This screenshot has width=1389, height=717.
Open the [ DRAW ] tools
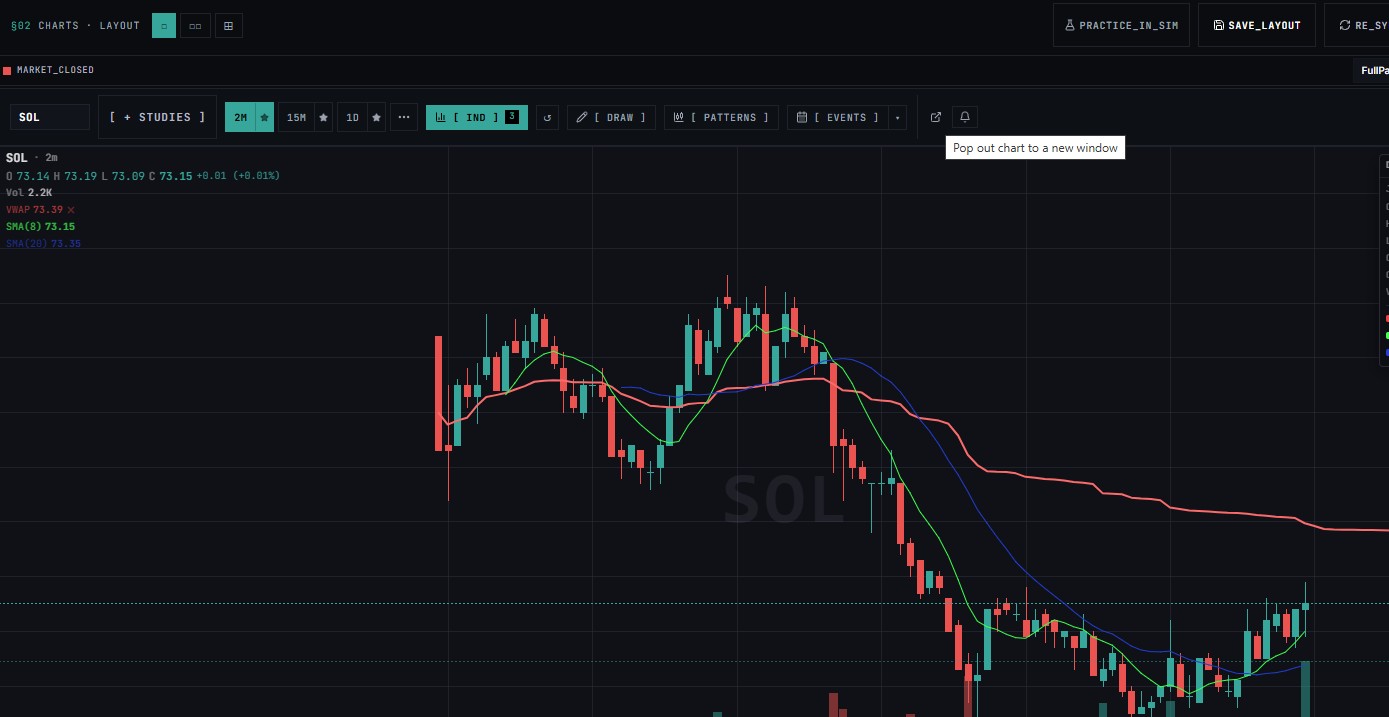pos(612,117)
